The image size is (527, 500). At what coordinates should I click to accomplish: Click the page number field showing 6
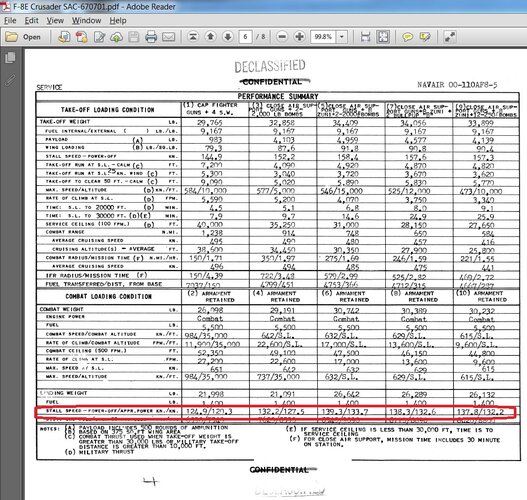(x=245, y=37)
